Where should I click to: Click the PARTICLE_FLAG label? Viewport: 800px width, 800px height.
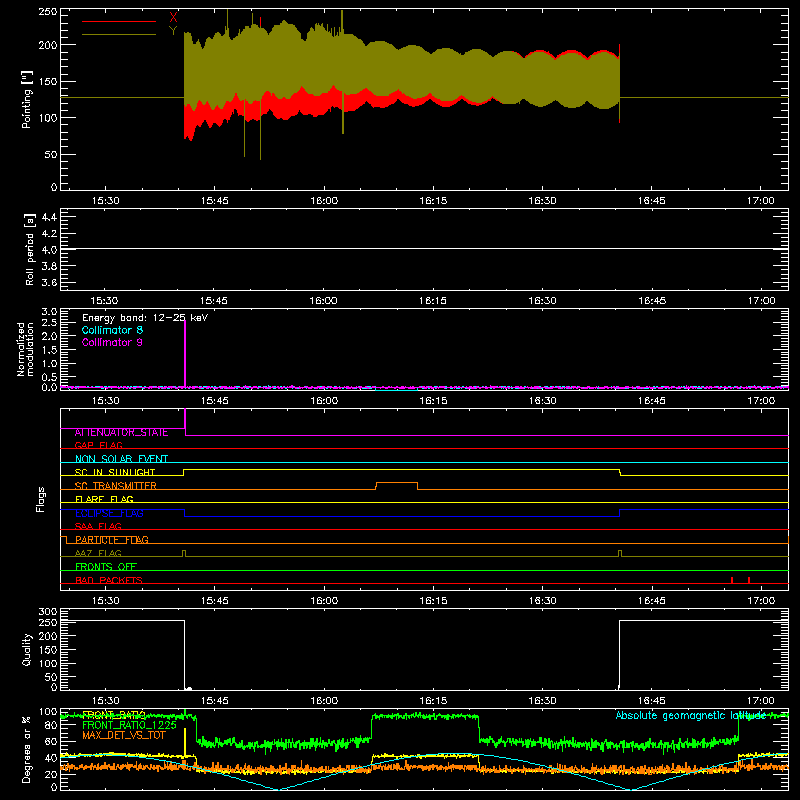[x=112, y=540]
